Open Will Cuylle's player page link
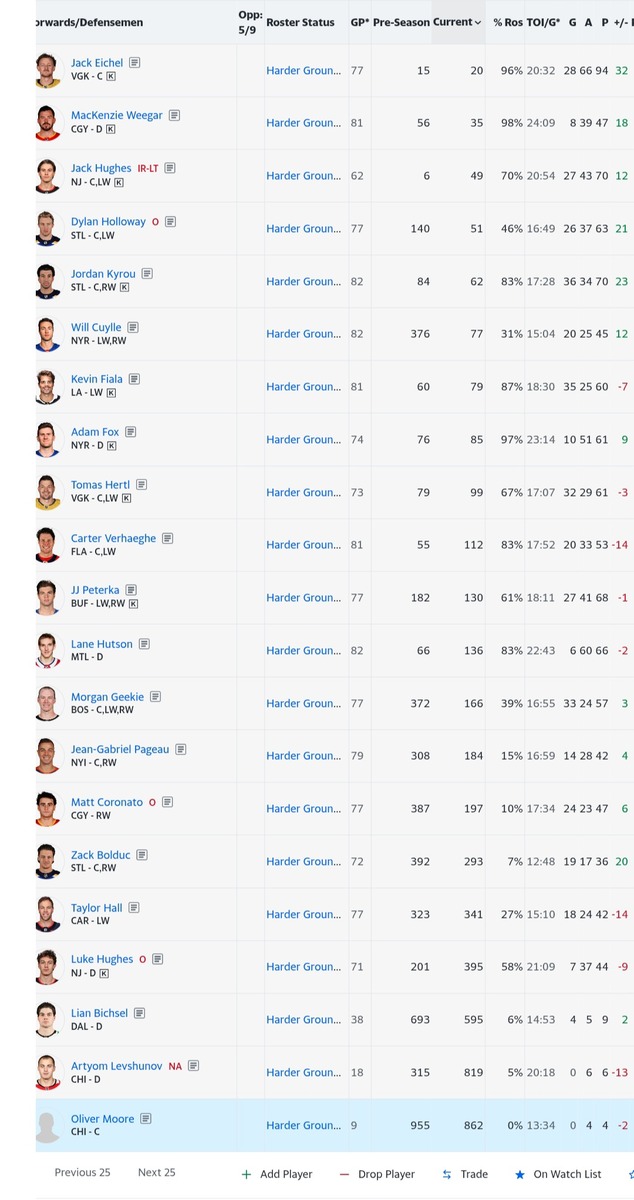The image size is (634, 1200). click(96, 327)
